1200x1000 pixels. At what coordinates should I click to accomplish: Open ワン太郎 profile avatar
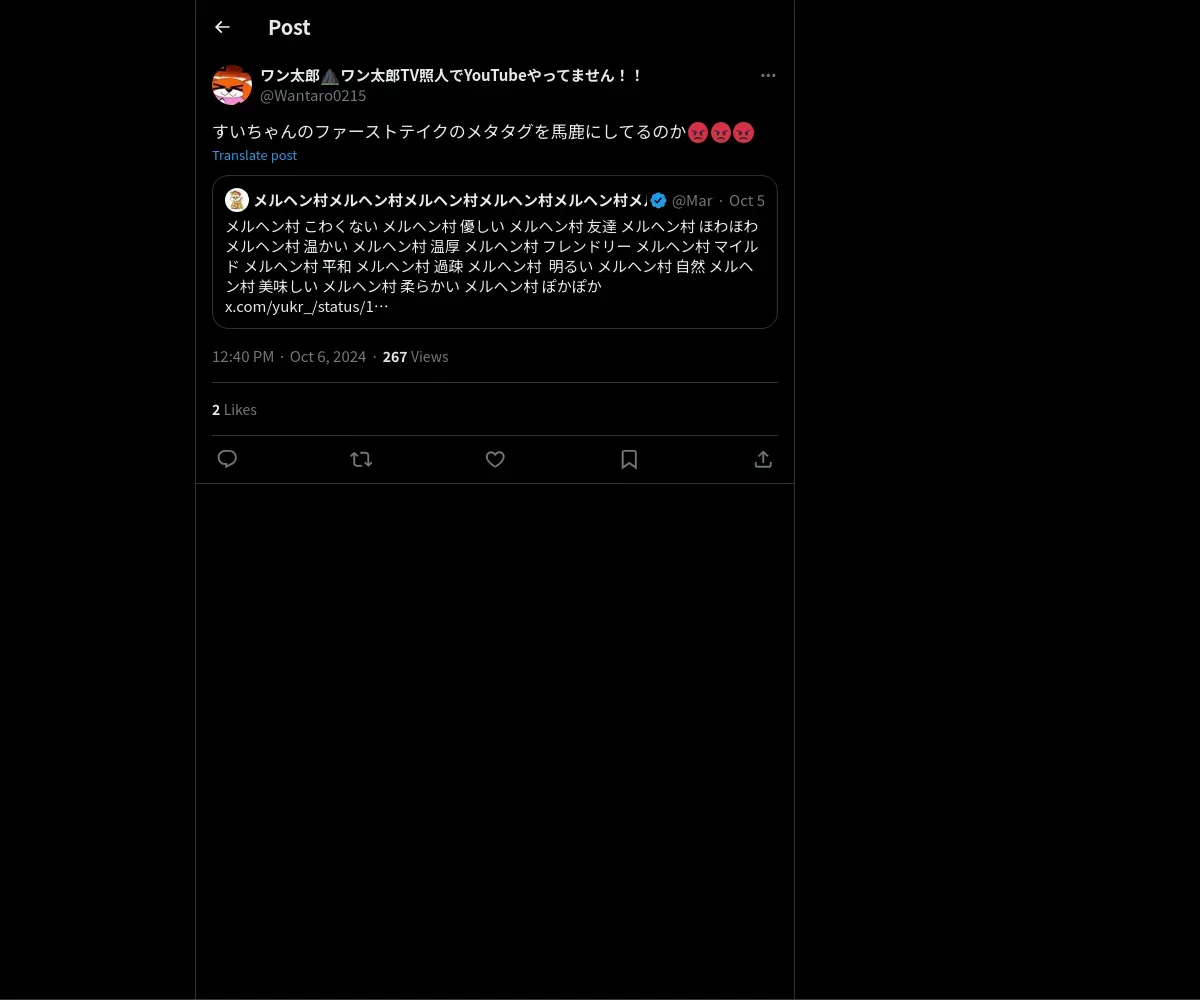[232, 85]
